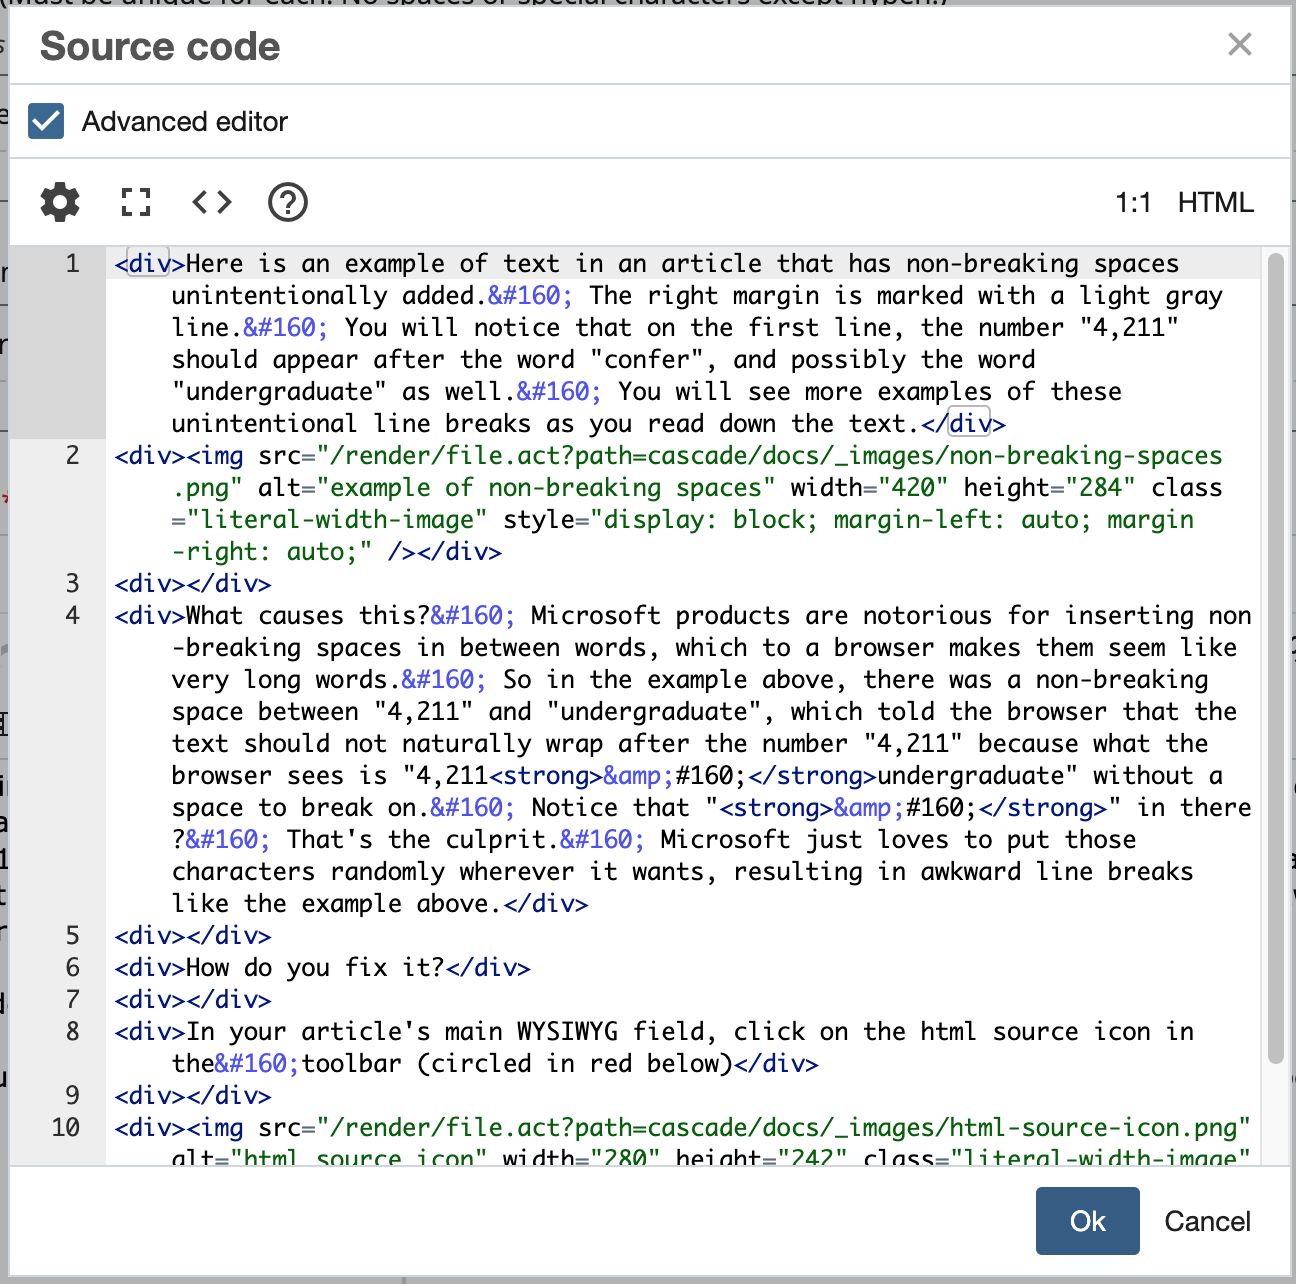The image size is (1296, 1284).
Task: Open the editor settings gear icon
Action: [60, 202]
